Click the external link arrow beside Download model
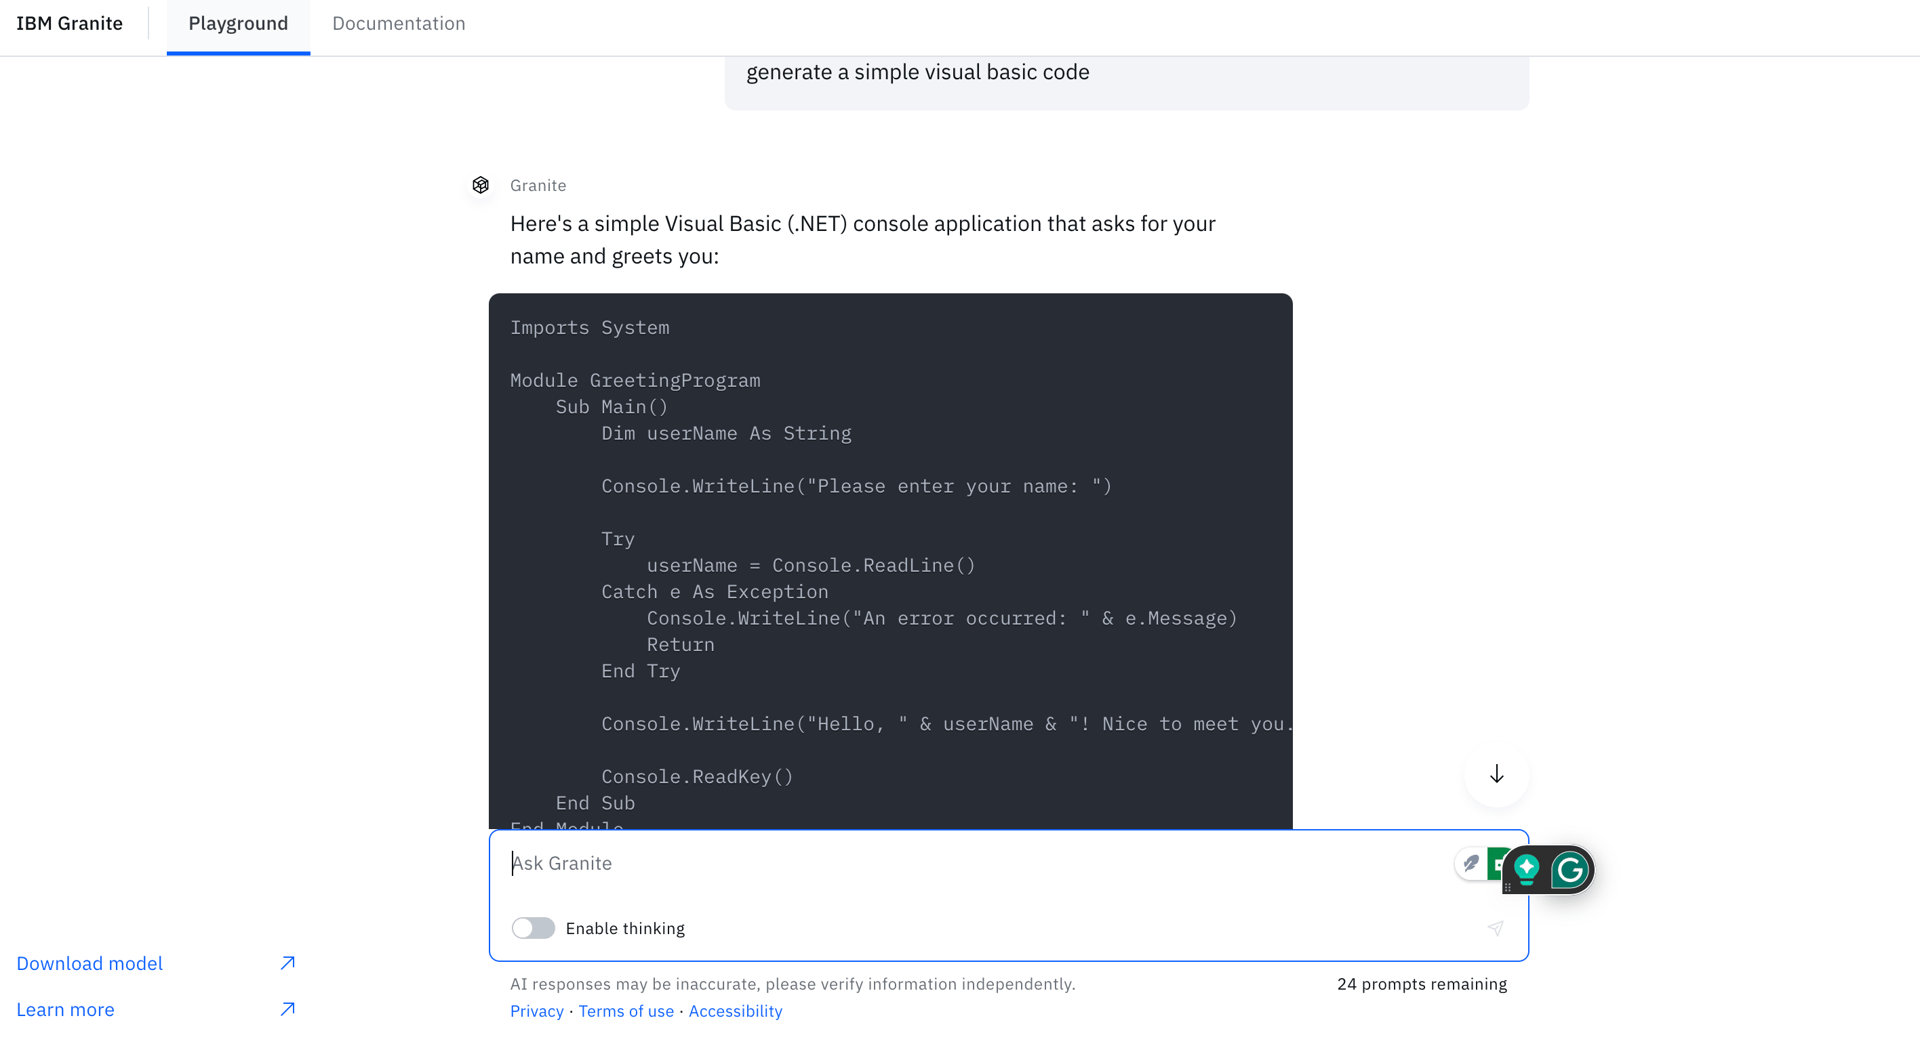The image size is (1920, 1054). 288,963
